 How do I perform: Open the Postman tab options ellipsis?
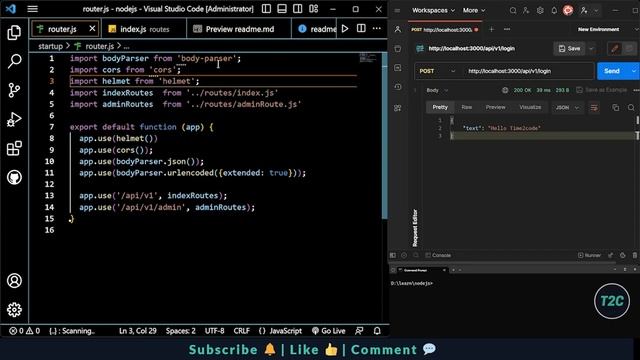click(x=507, y=29)
